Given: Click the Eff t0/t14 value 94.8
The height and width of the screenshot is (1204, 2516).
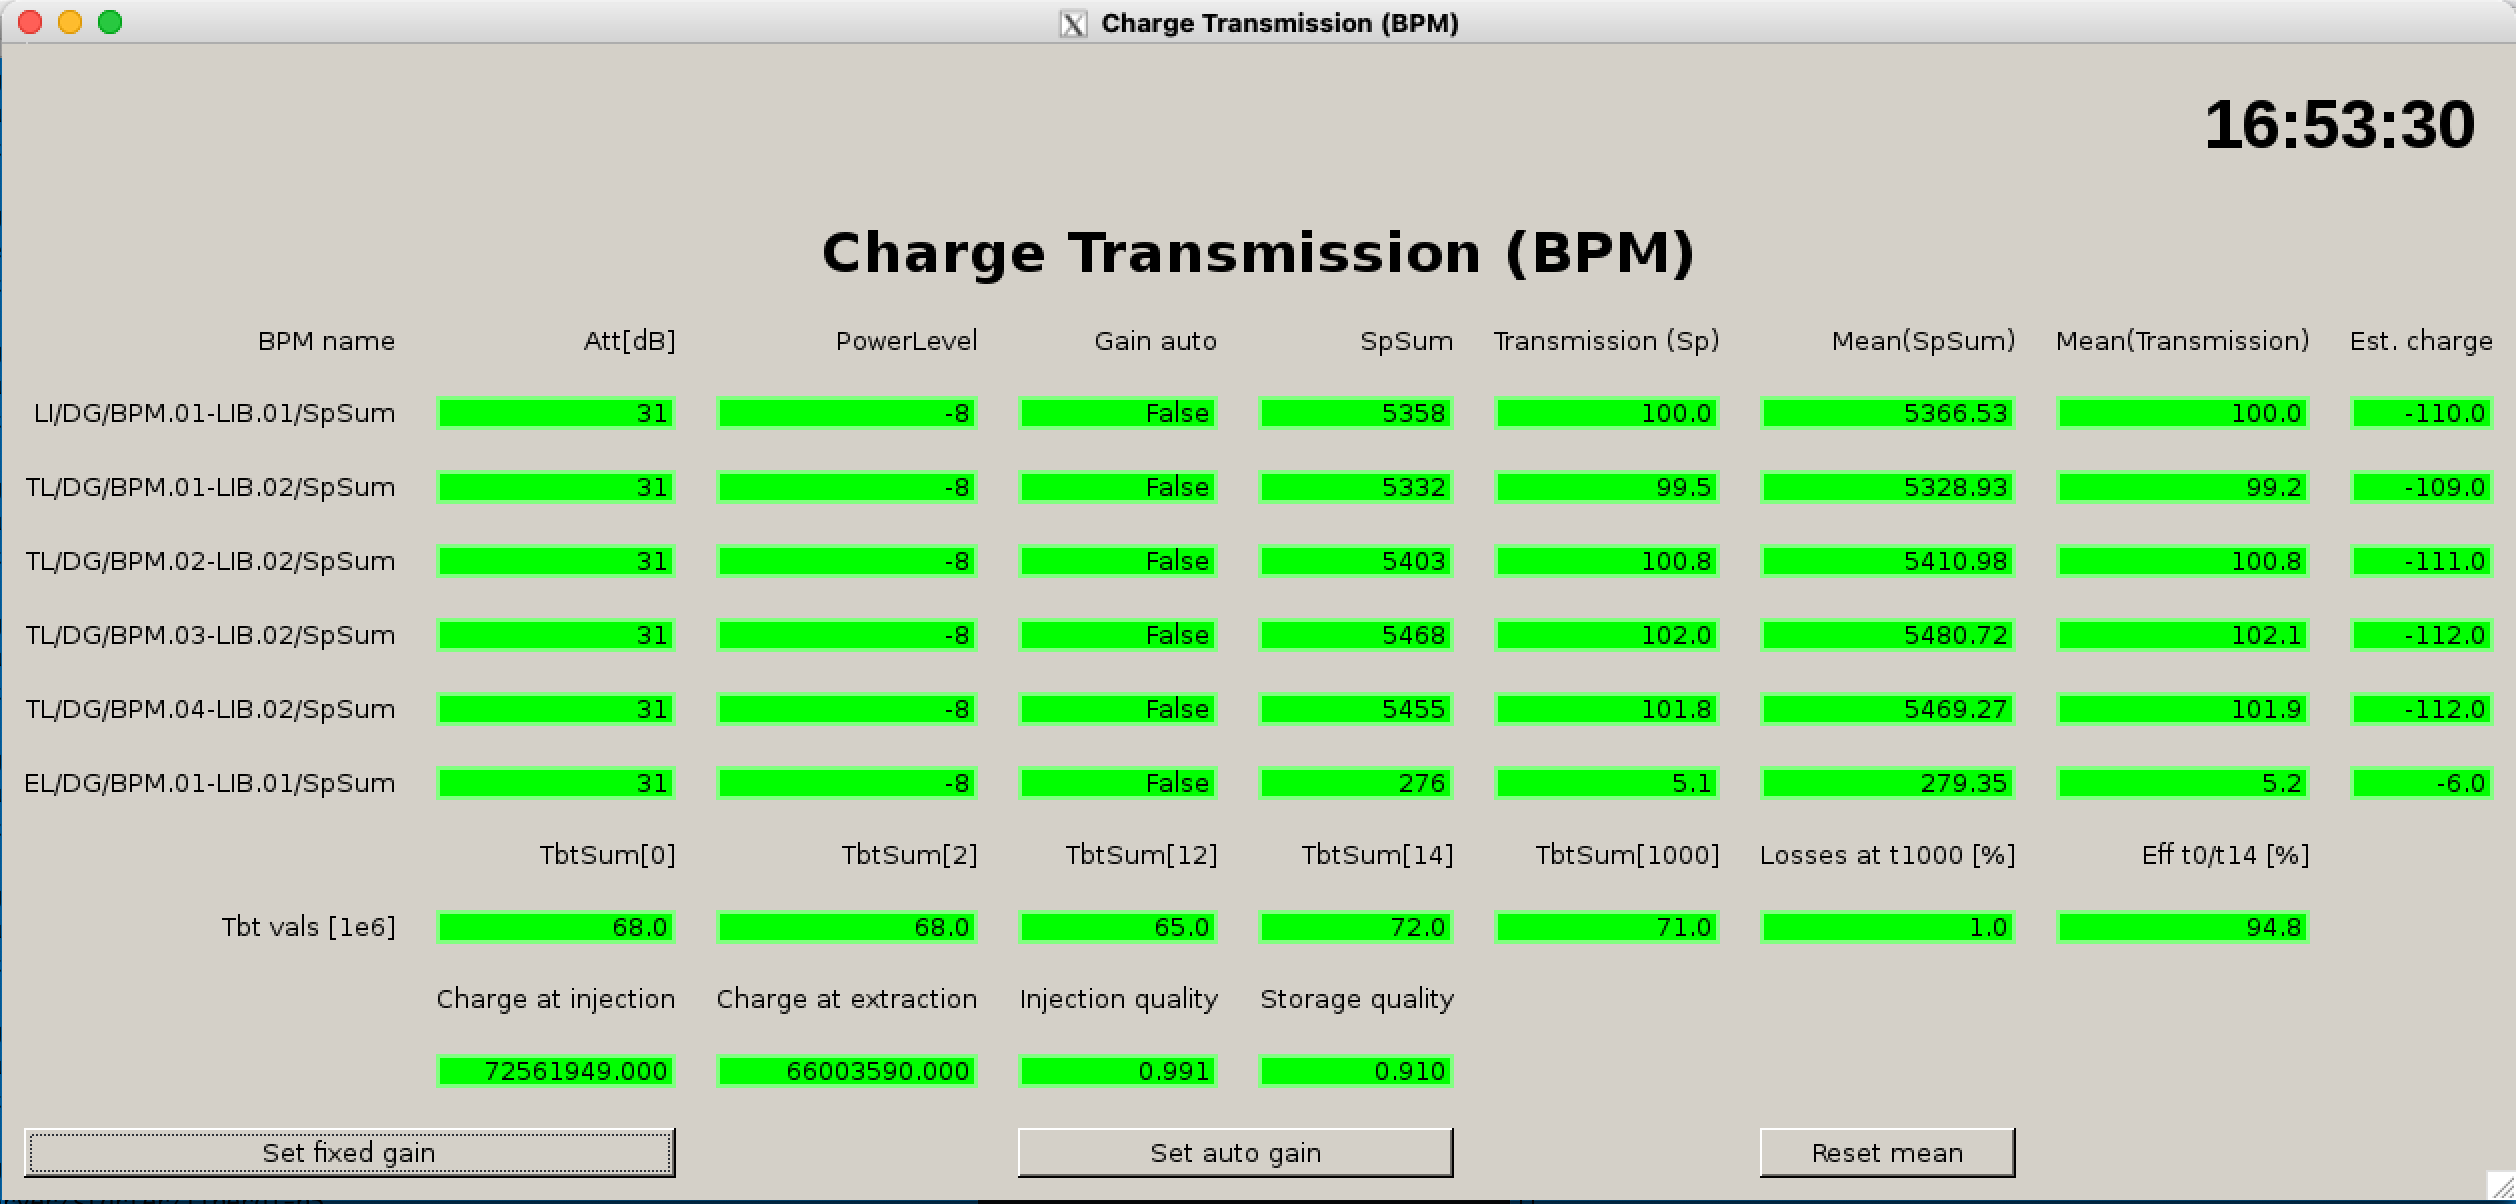Looking at the screenshot, I should 2182,927.
